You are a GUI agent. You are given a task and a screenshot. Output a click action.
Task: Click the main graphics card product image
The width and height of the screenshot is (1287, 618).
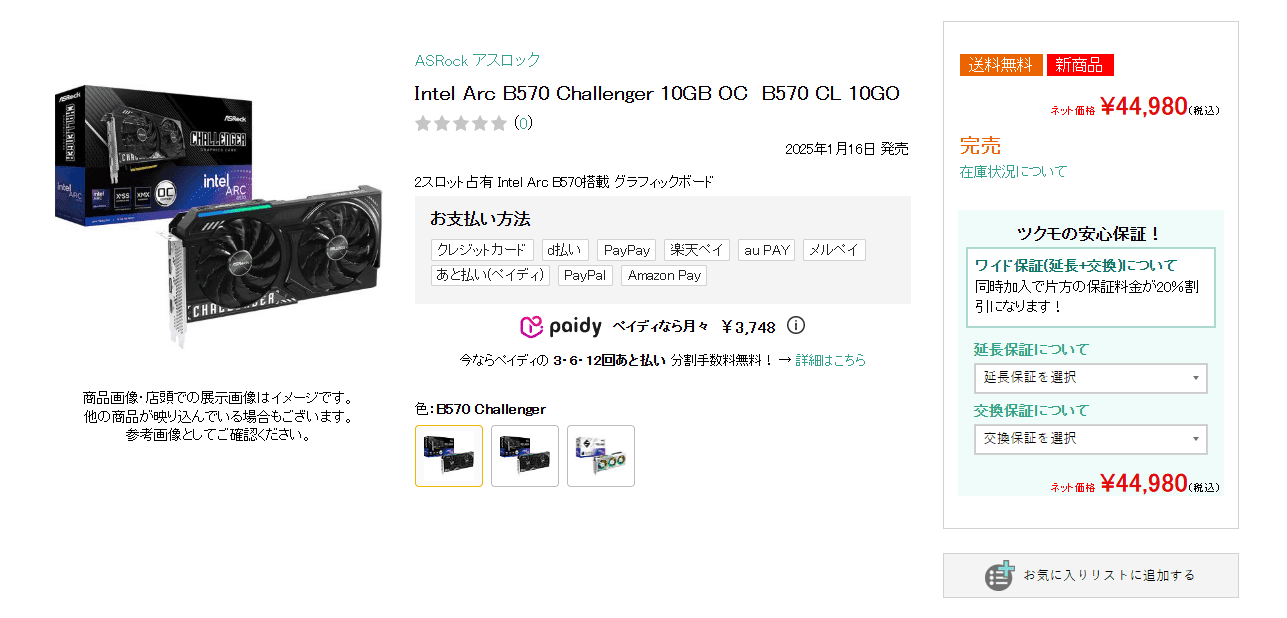[217, 215]
